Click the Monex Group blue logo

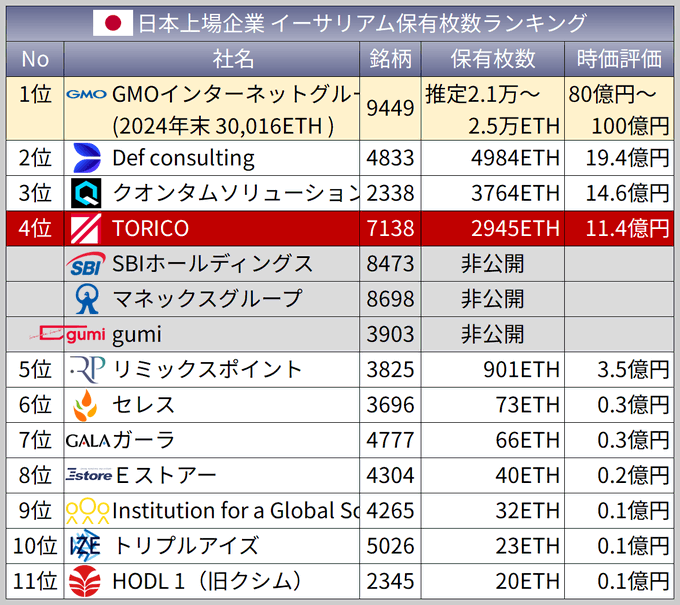[87, 299]
